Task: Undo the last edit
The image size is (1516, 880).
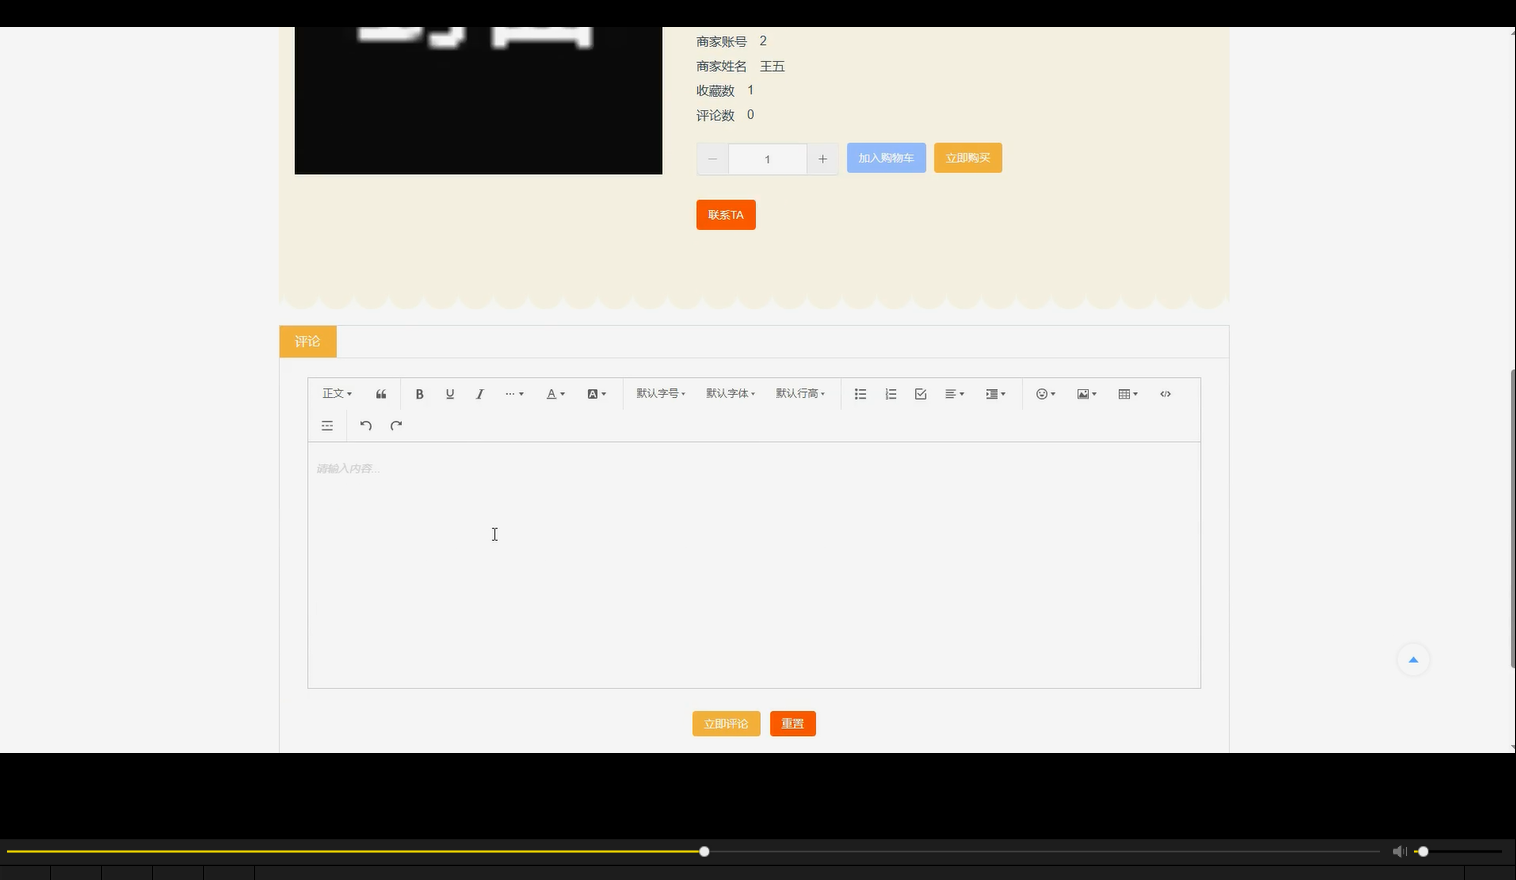Action: pos(366,426)
